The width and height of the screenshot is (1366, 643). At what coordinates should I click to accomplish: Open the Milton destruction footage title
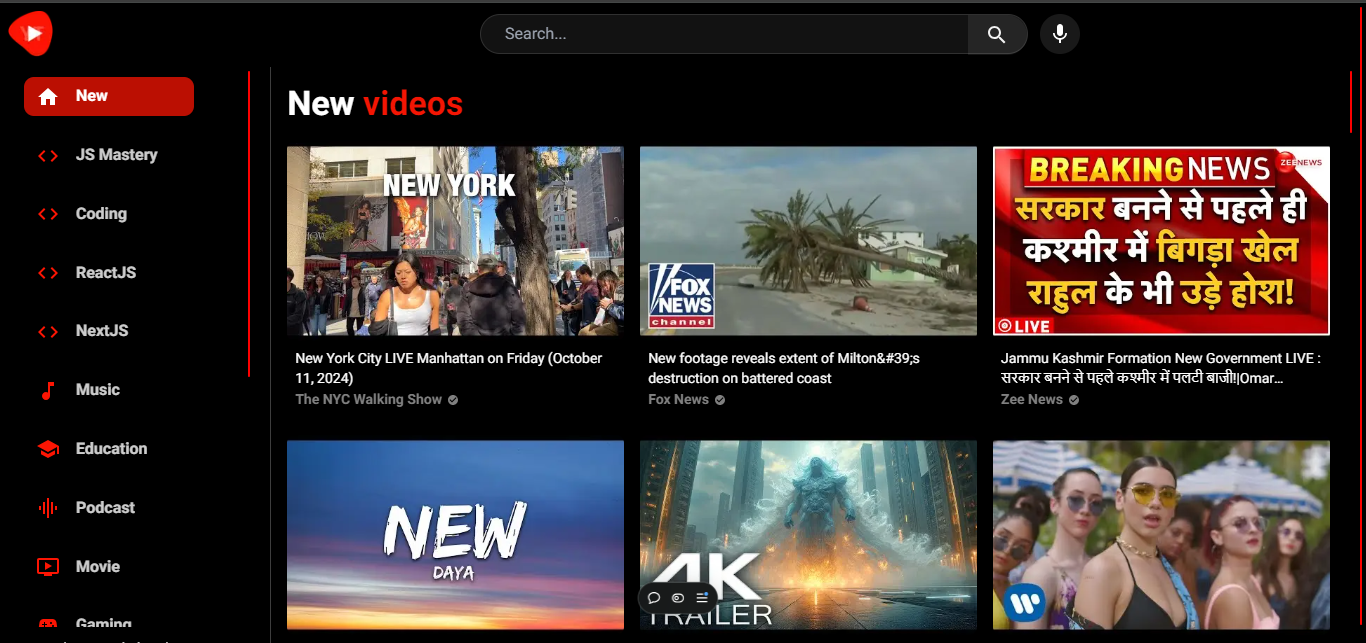(x=784, y=368)
